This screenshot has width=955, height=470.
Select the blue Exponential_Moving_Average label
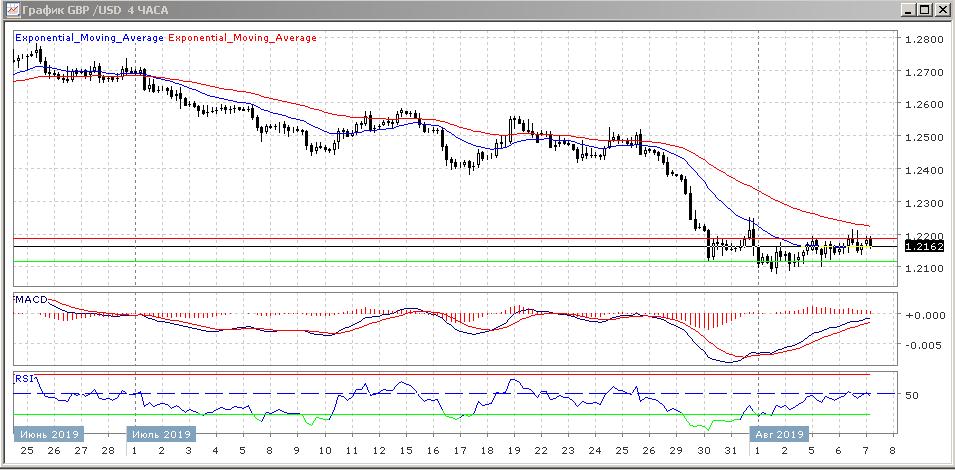click(x=89, y=38)
